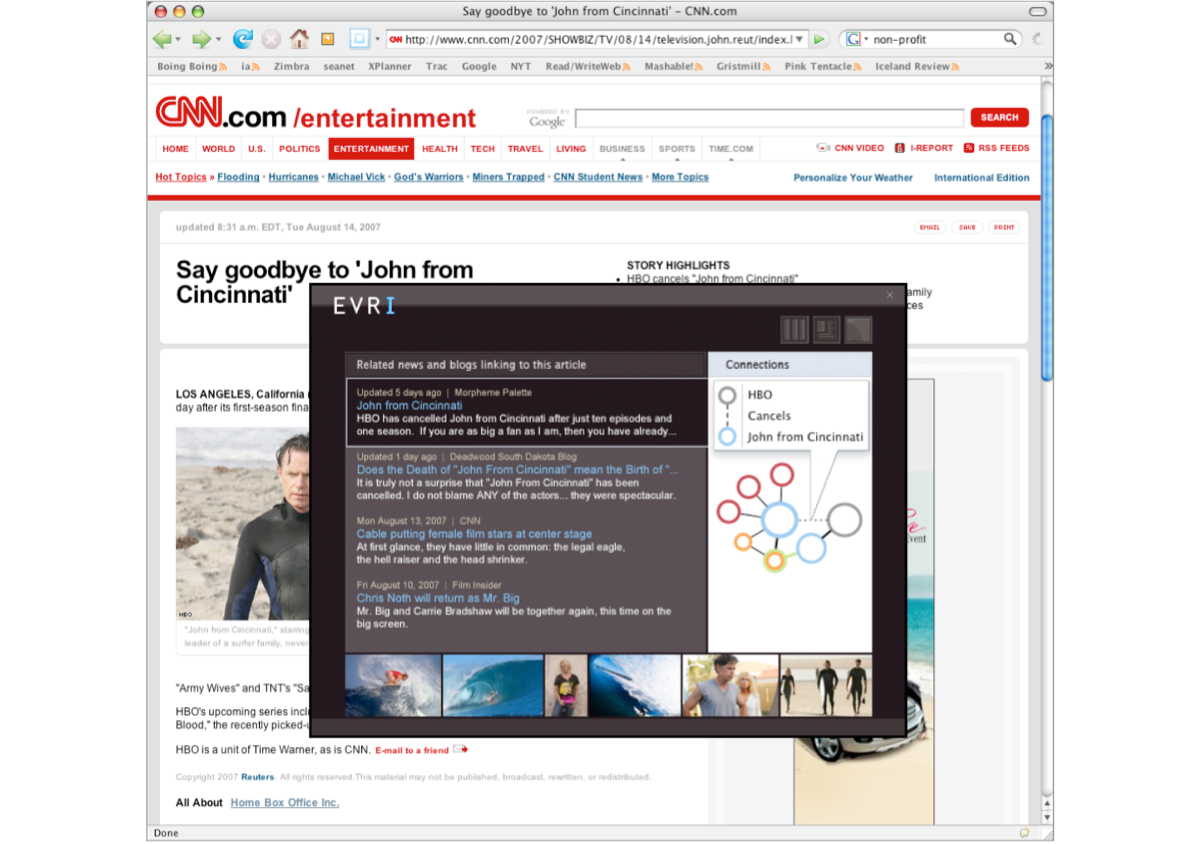
Task: Open Chris Noth will return as Mr. Big
Action: point(438,598)
